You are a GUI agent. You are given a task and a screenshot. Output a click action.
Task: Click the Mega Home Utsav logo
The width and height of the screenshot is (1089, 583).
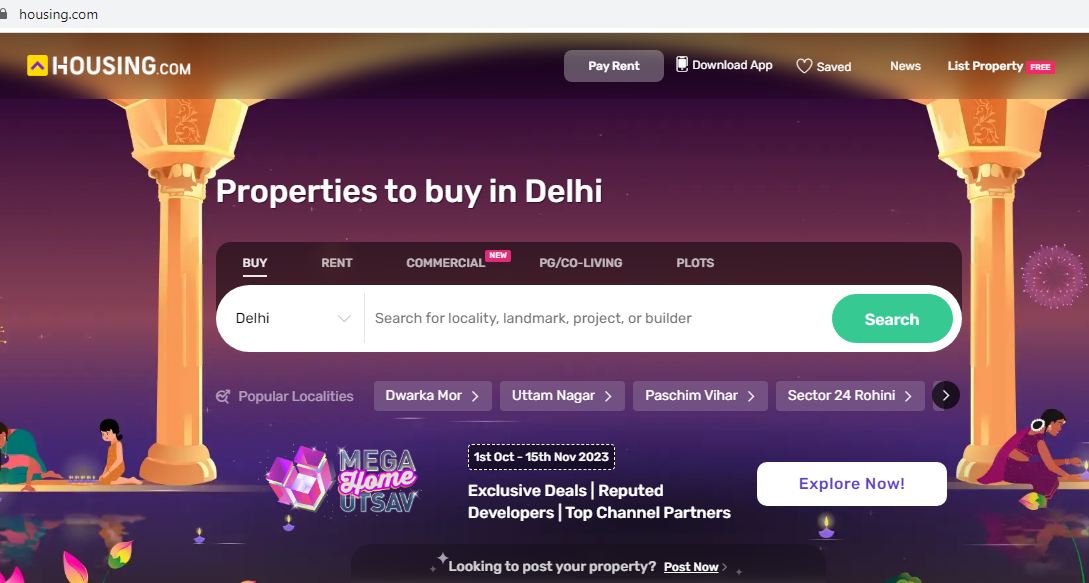pyautogui.click(x=342, y=480)
